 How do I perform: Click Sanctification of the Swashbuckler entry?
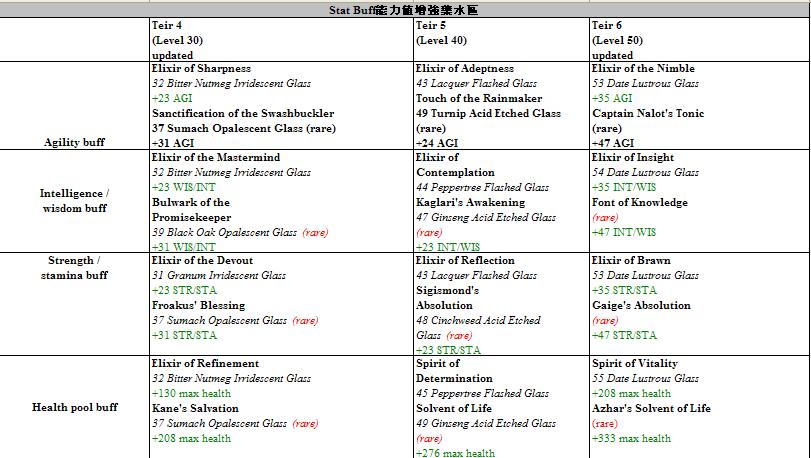(x=243, y=114)
